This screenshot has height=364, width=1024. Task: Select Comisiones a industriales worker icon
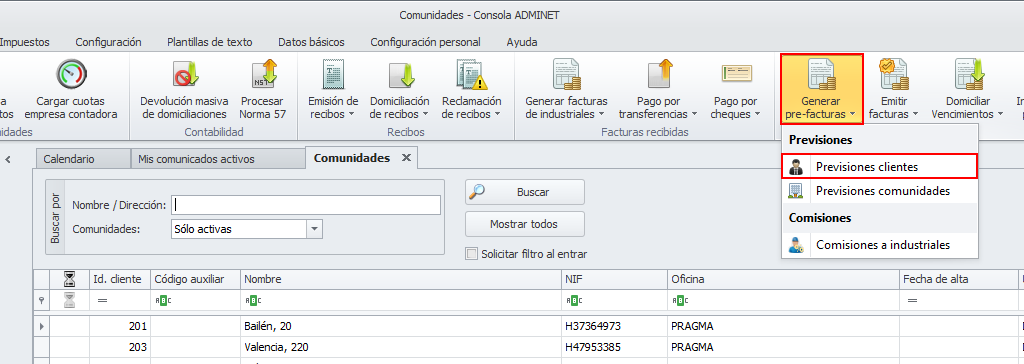click(x=796, y=245)
